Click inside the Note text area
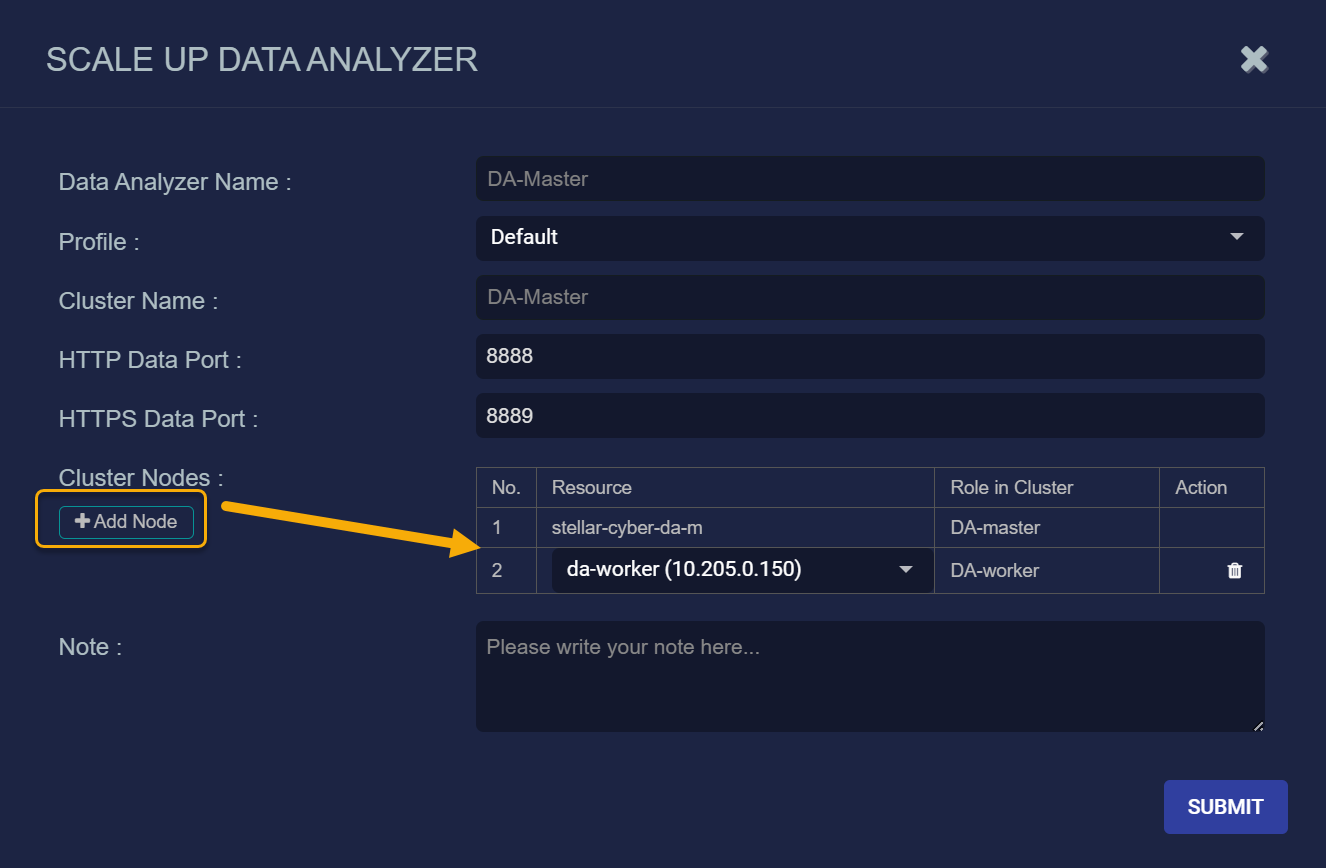1326x868 pixels. point(869,676)
